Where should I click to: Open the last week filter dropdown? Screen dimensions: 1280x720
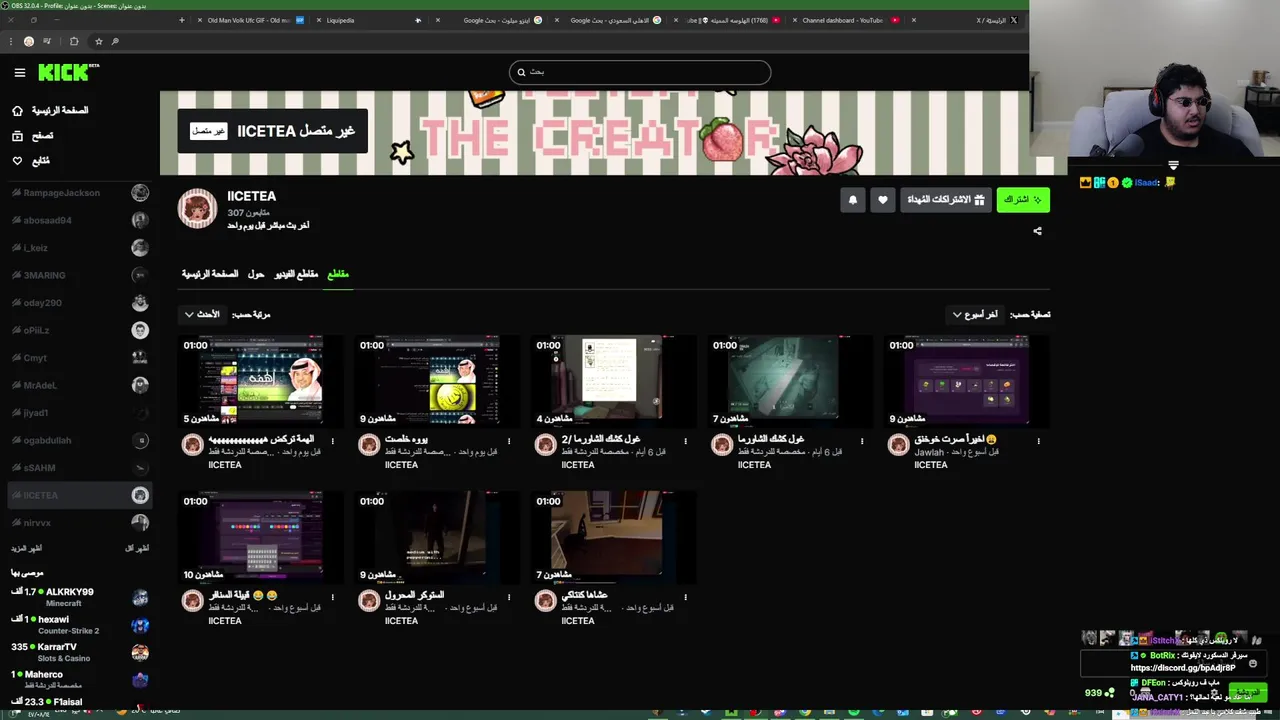pos(975,314)
